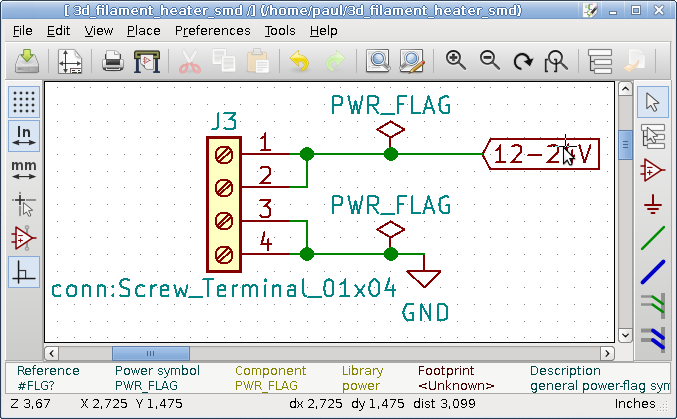Click the Print schematic icon
677x419 pixels.
tap(113, 61)
